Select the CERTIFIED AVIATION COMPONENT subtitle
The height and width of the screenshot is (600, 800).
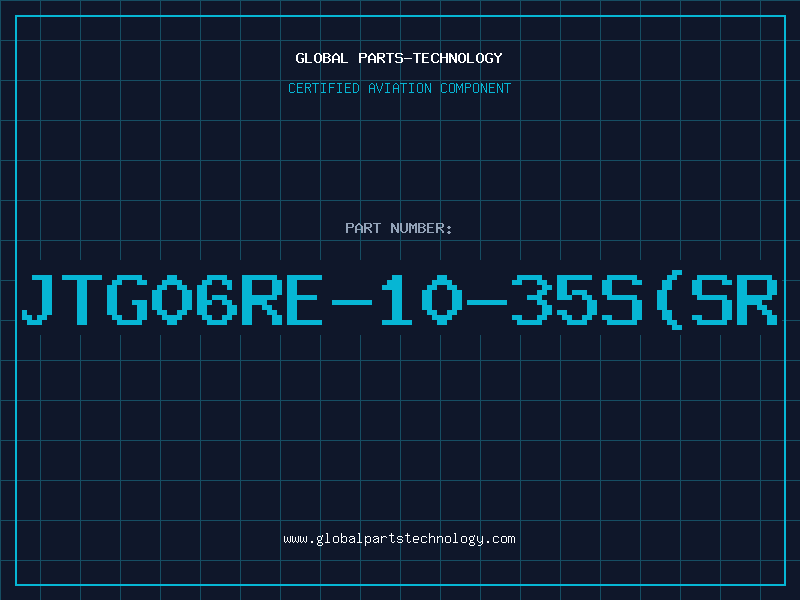(399, 88)
